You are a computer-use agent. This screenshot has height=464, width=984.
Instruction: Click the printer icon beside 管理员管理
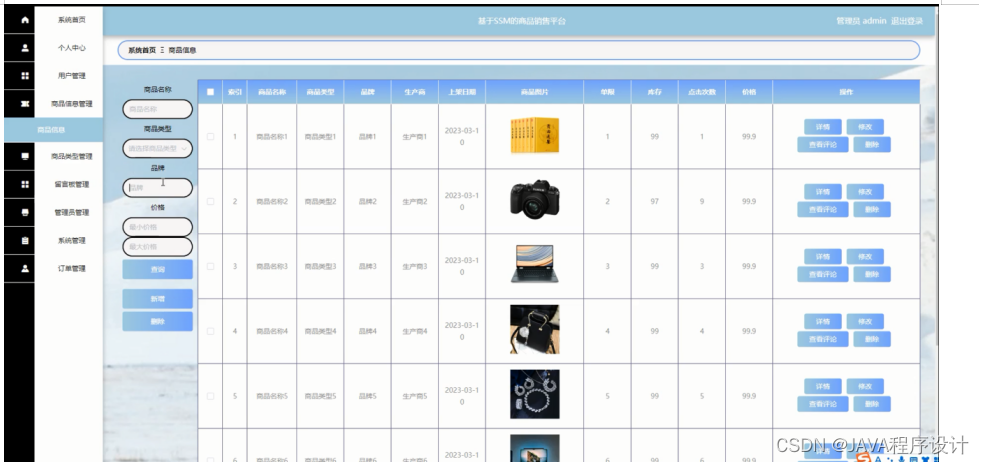24,212
